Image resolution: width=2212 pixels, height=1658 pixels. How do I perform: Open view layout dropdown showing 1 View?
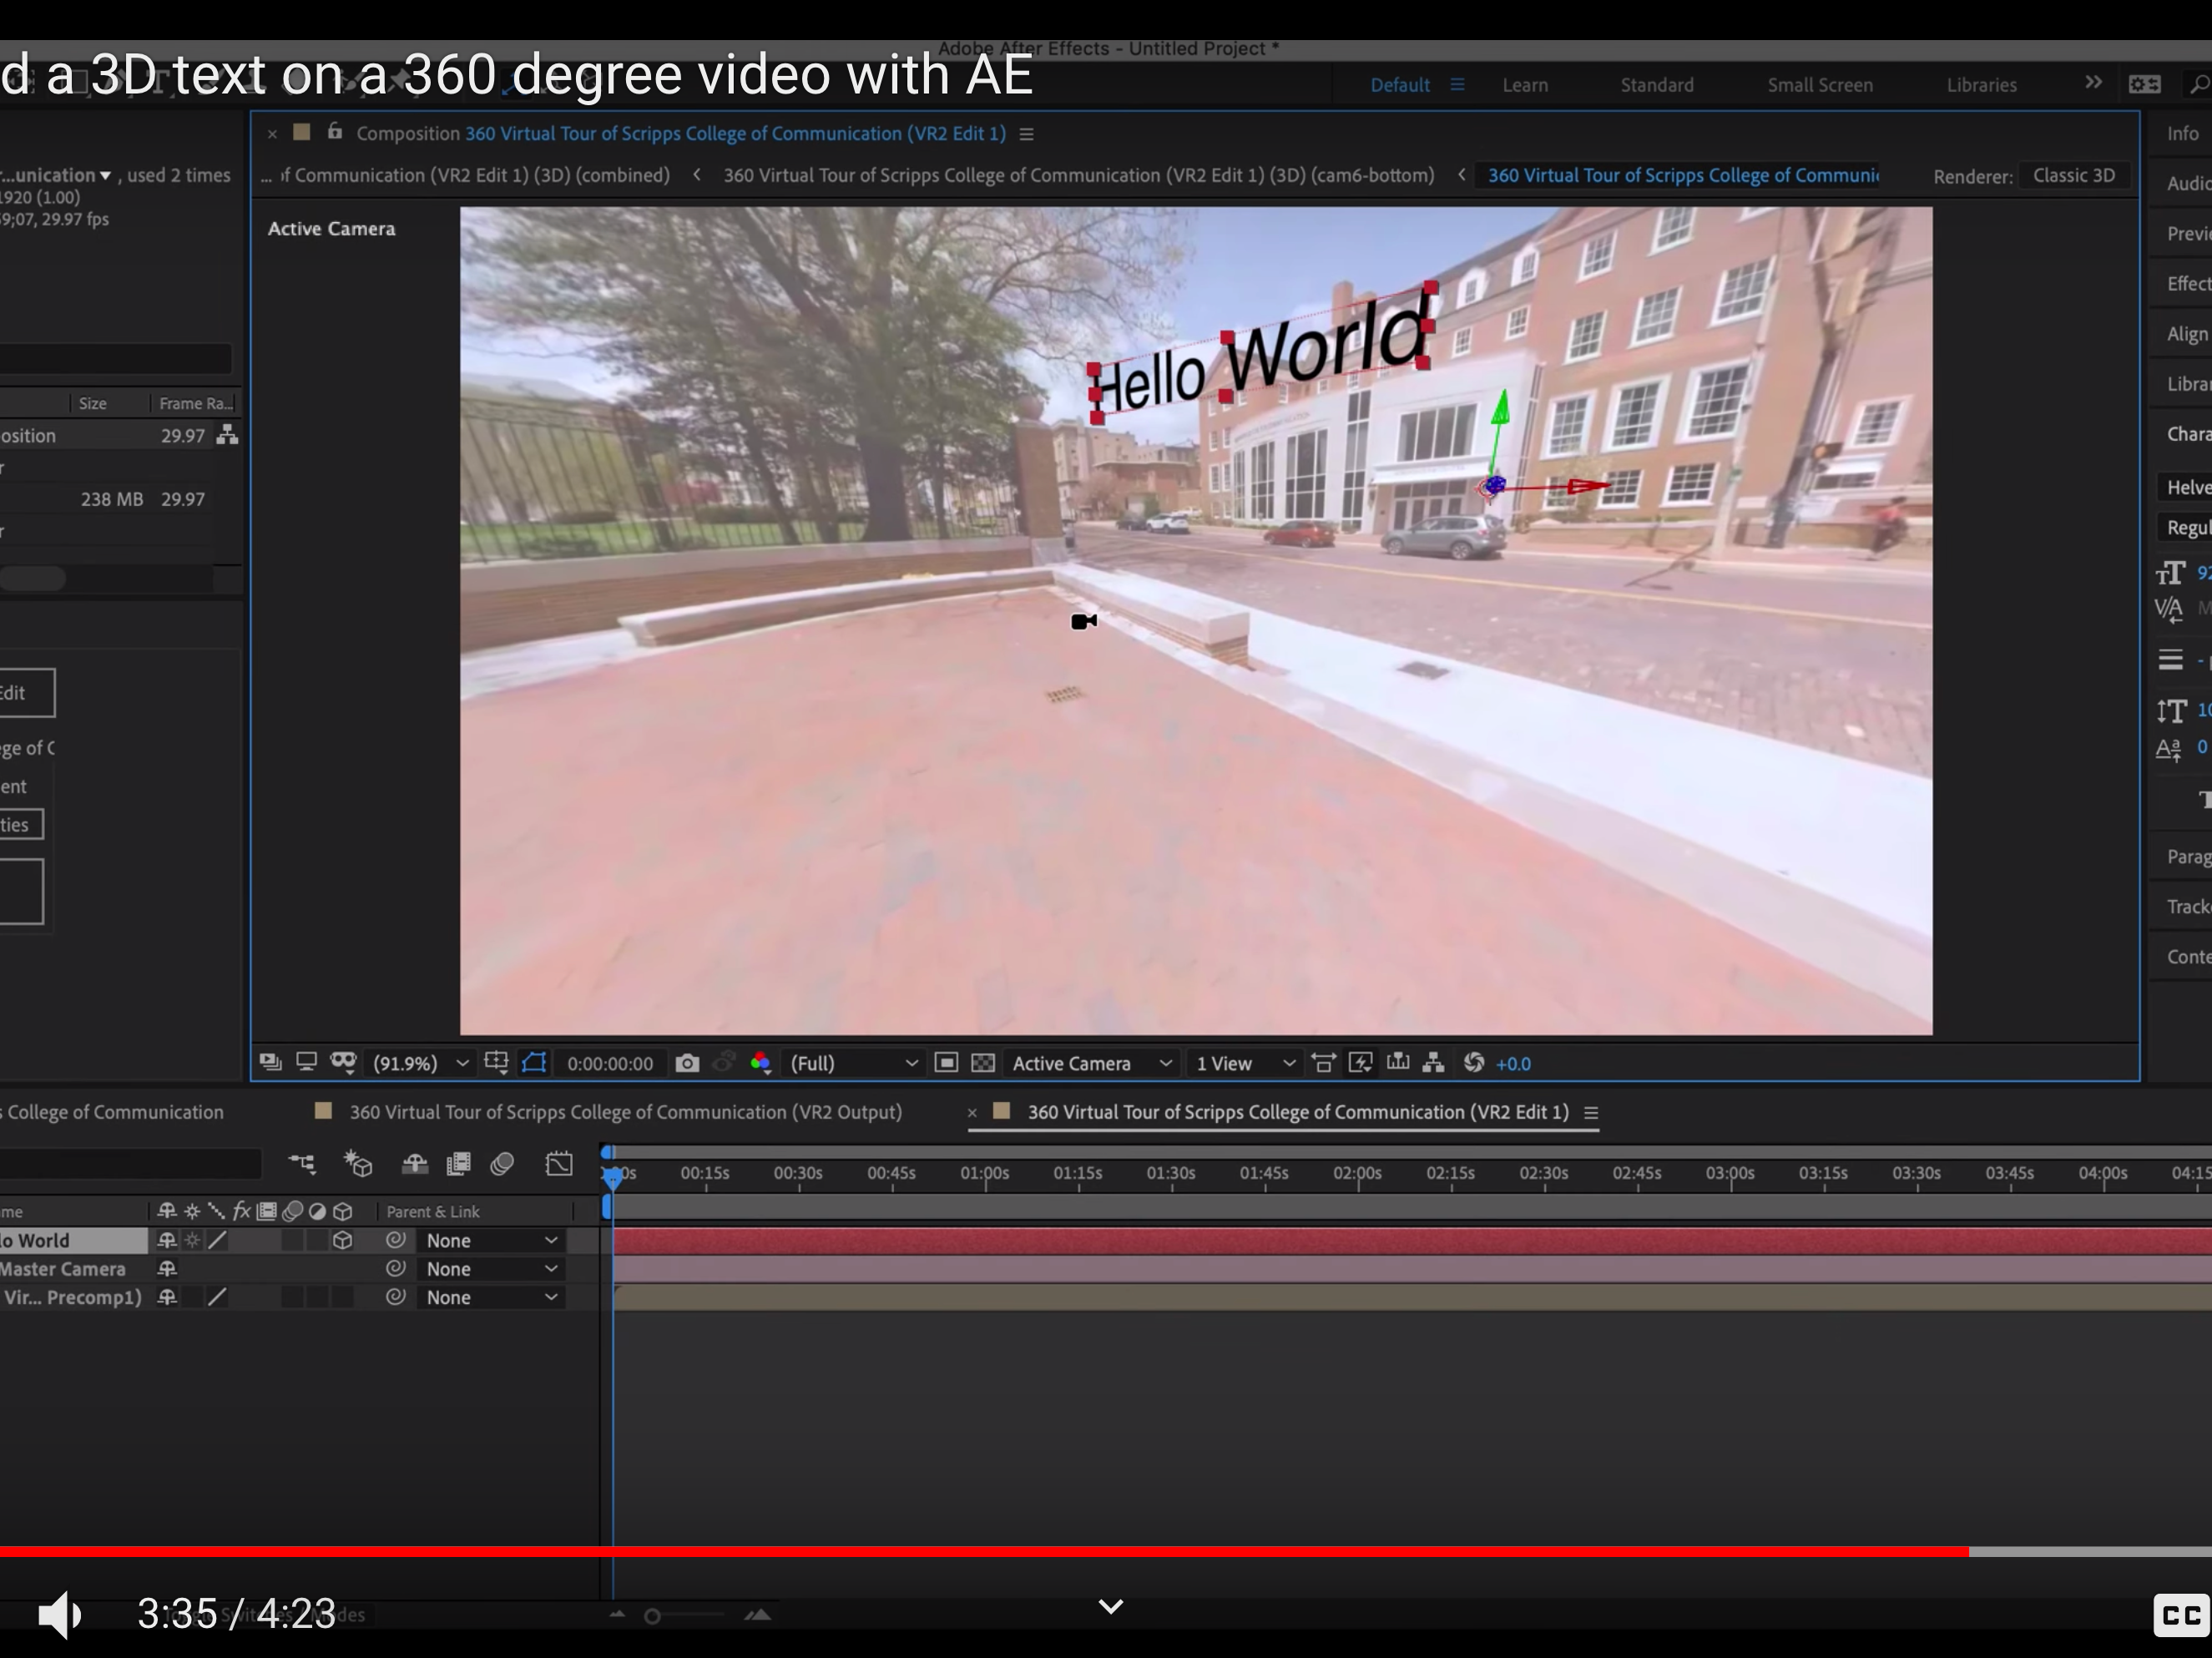tap(1245, 1063)
